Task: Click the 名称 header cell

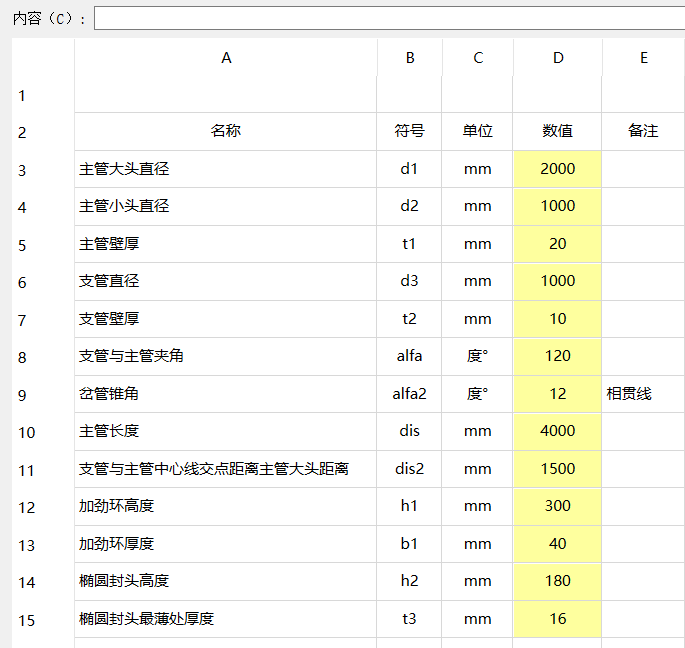Action: [x=226, y=131]
